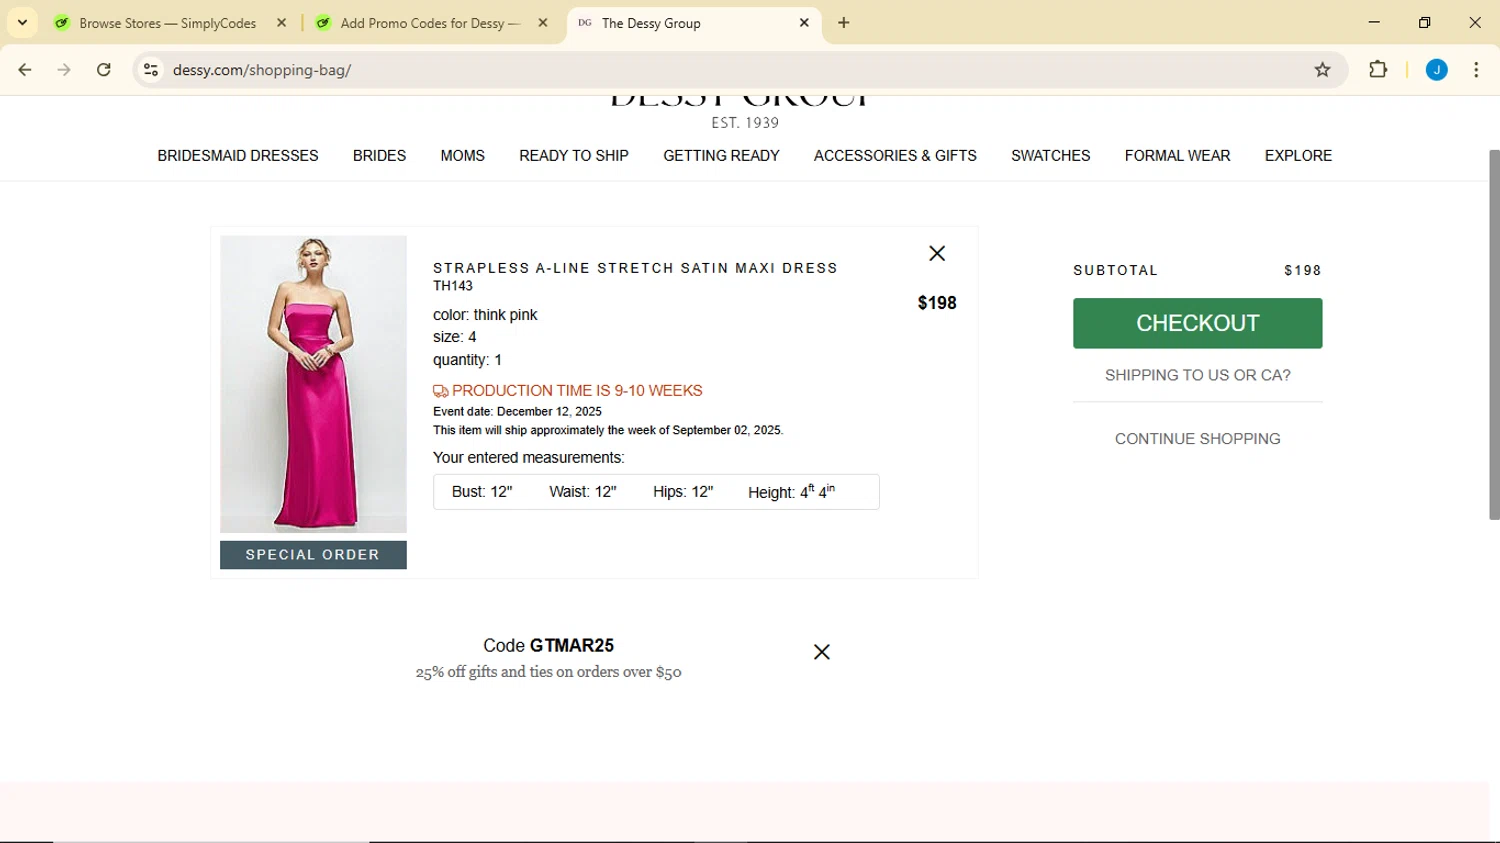Viewport: 1500px width, 843px height.
Task: Dismiss the GTMAR25 promo code banner
Action: (x=822, y=652)
